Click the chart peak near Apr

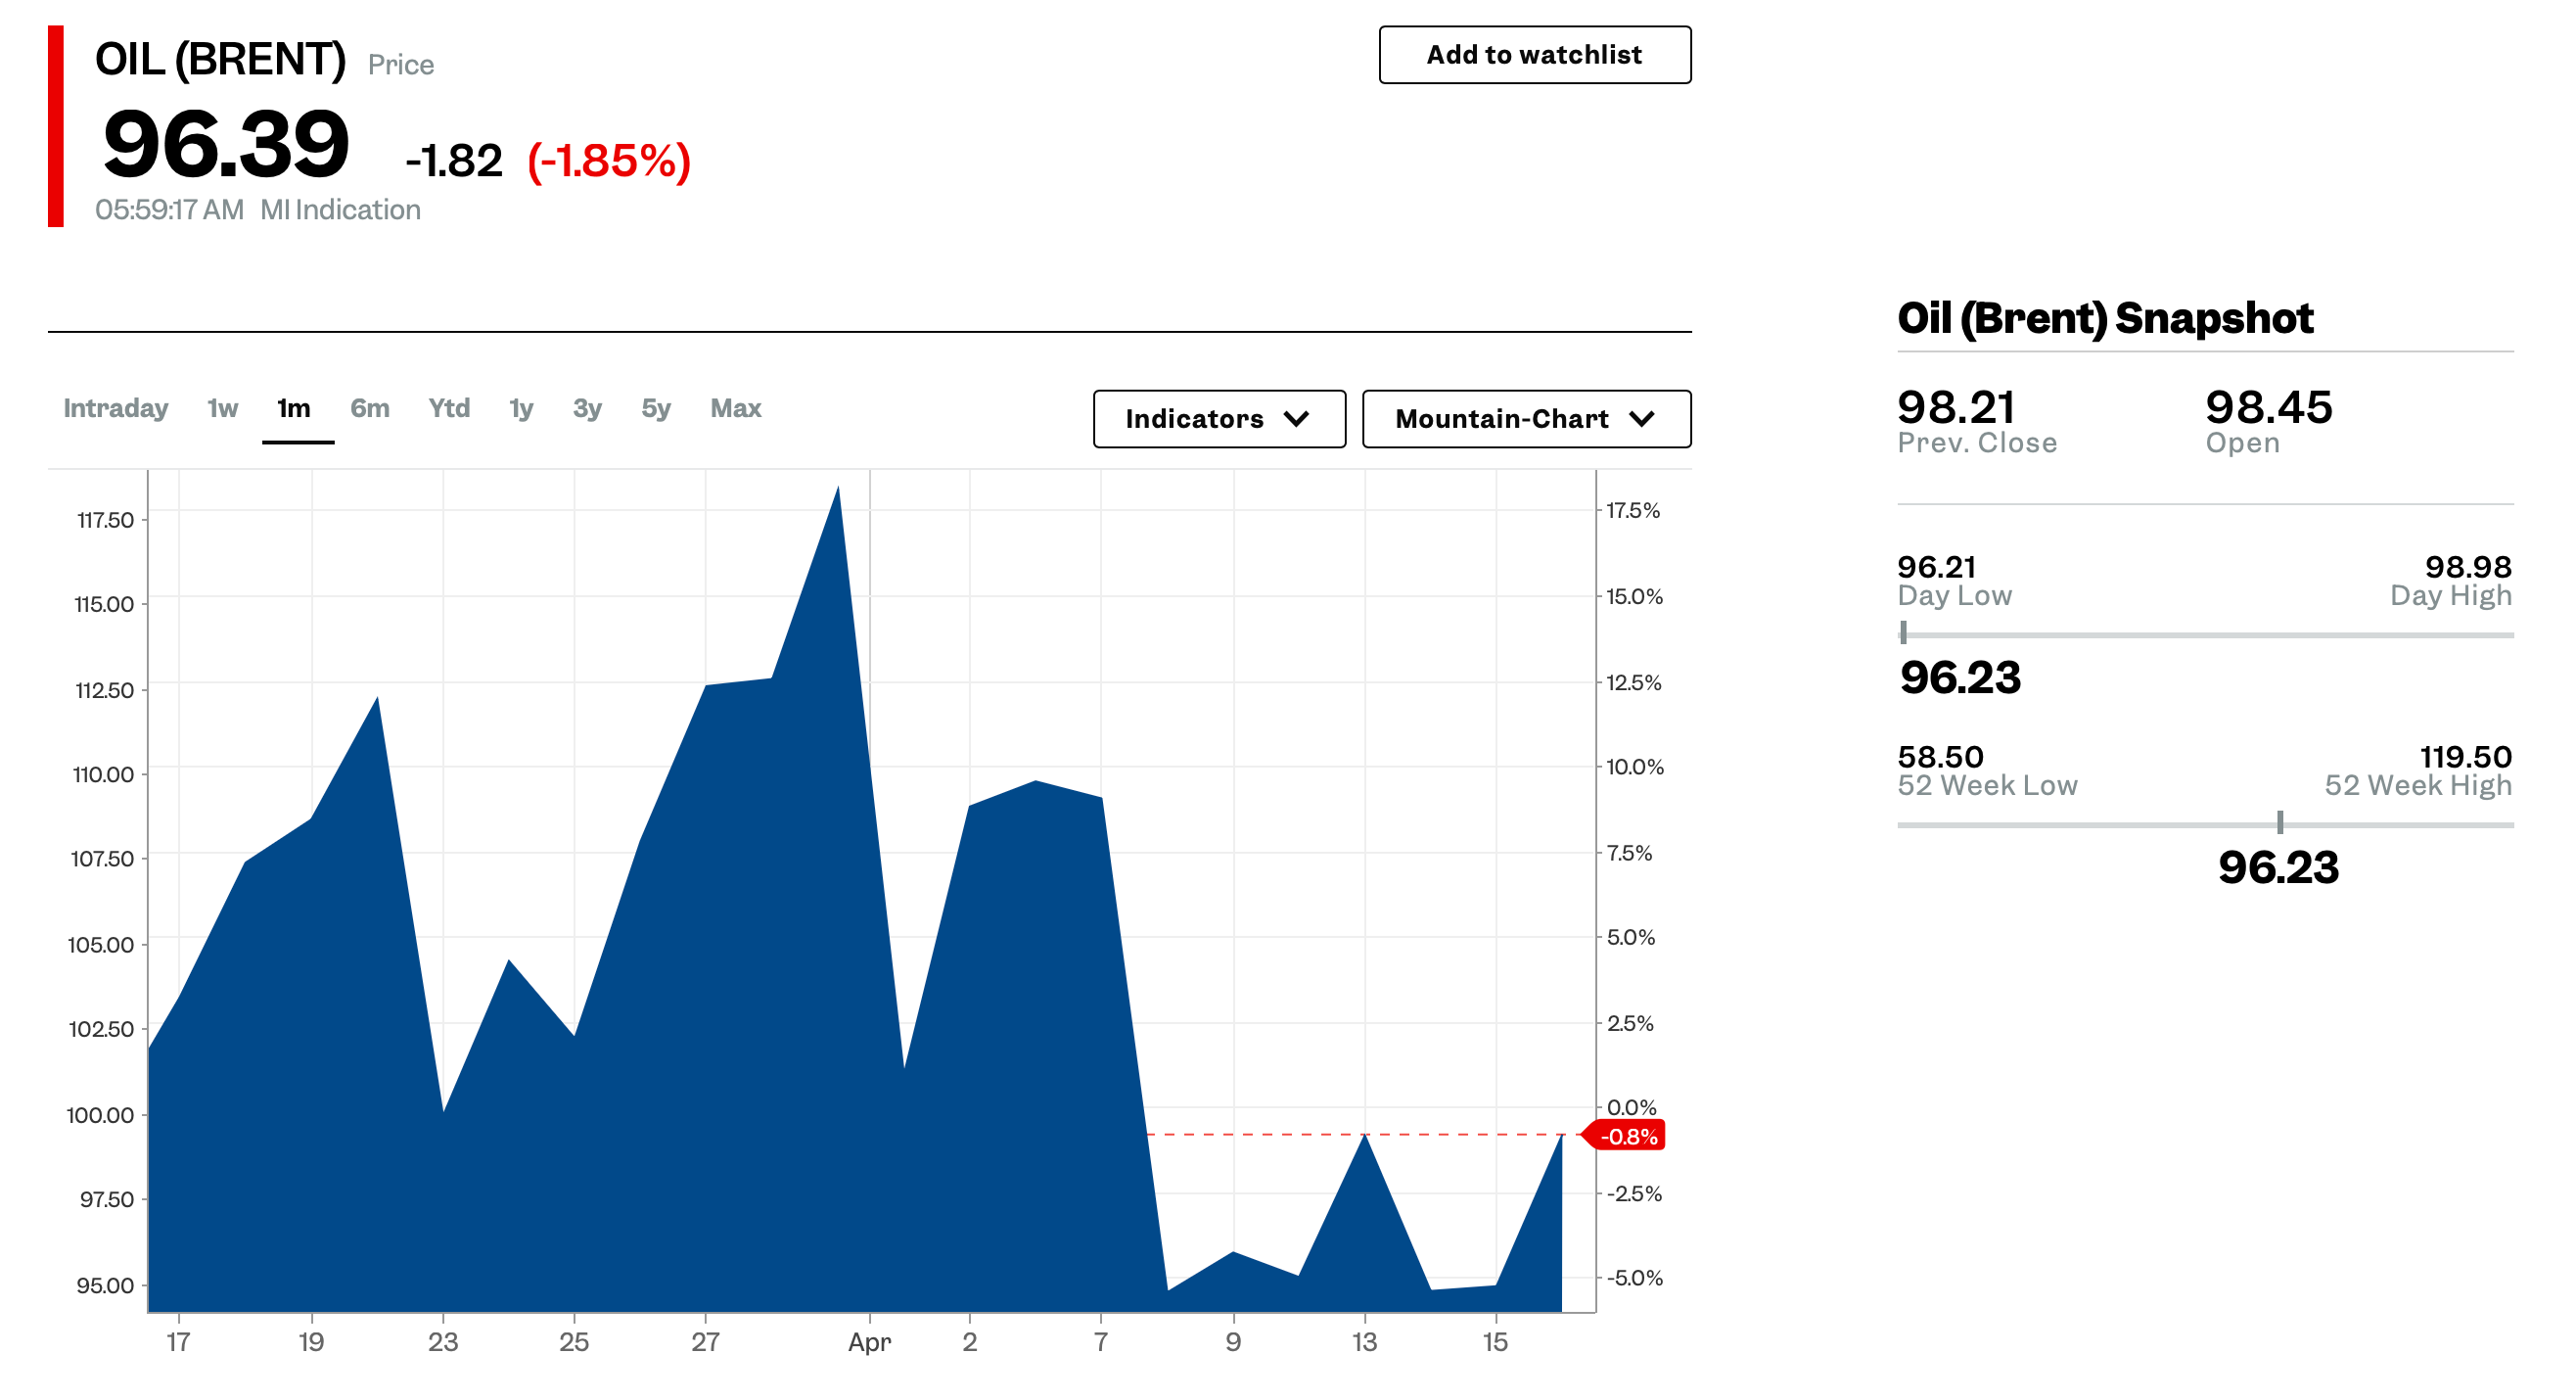tap(838, 489)
